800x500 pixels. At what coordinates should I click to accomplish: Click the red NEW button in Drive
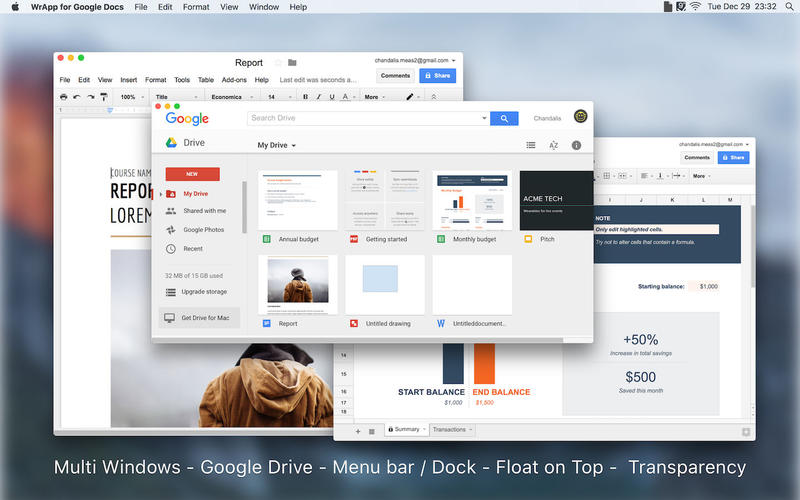(x=192, y=174)
